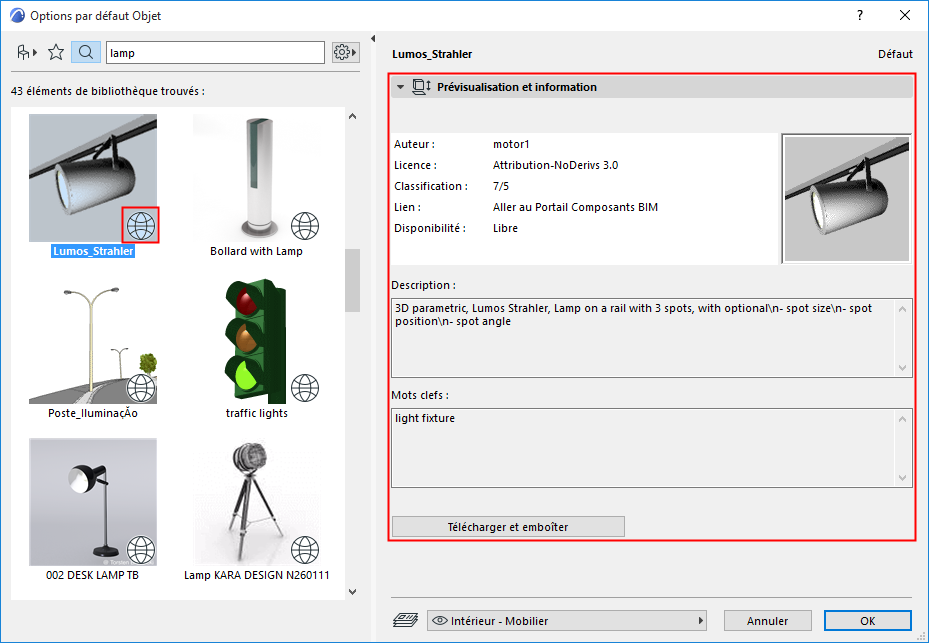Confirm with the OK button

[x=867, y=620]
